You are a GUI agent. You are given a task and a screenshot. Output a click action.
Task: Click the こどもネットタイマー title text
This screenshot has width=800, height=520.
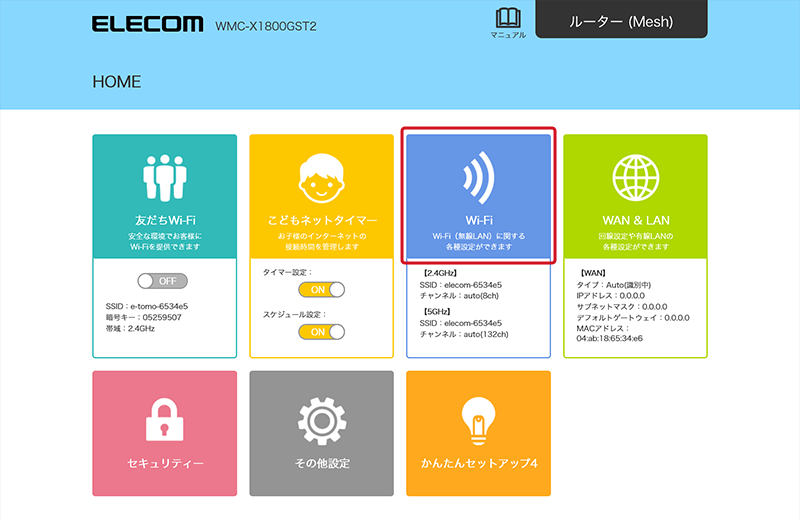(x=322, y=220)
